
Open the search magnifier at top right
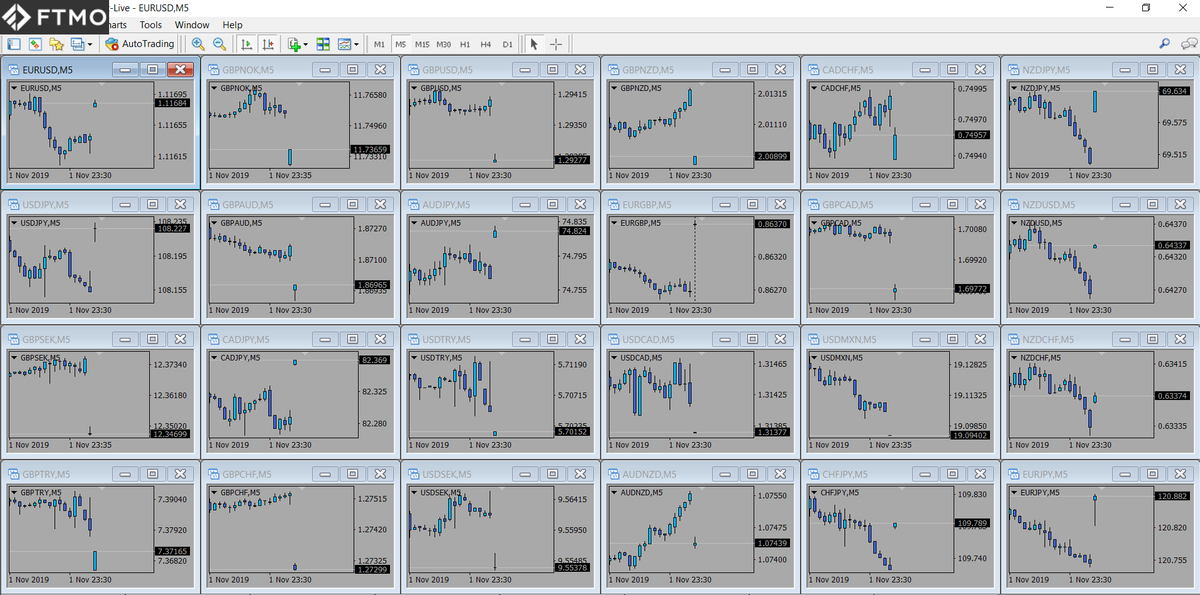coord(1164,44)
